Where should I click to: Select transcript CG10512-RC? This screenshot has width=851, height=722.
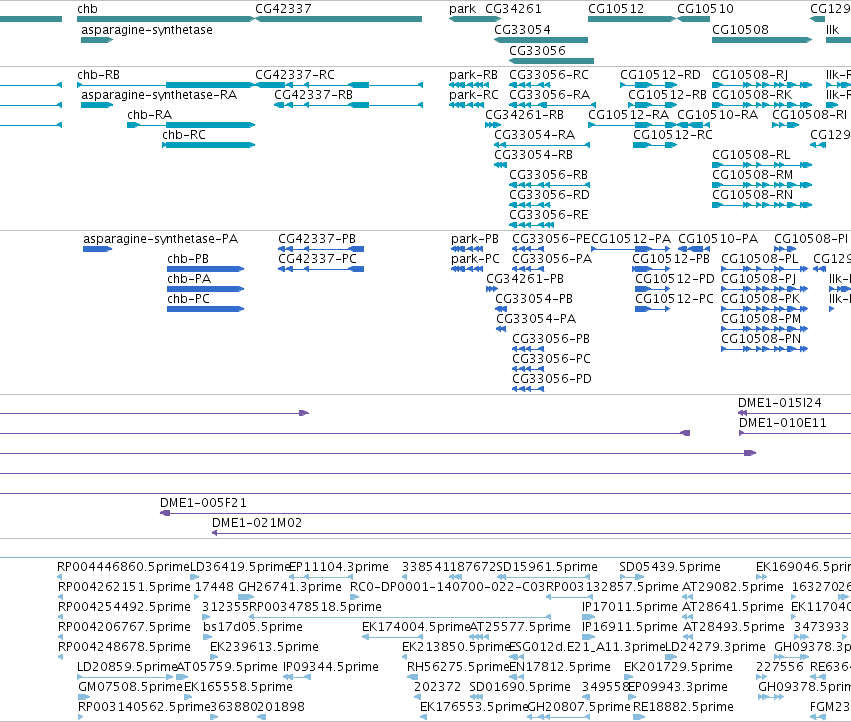(x=655, y=145)
